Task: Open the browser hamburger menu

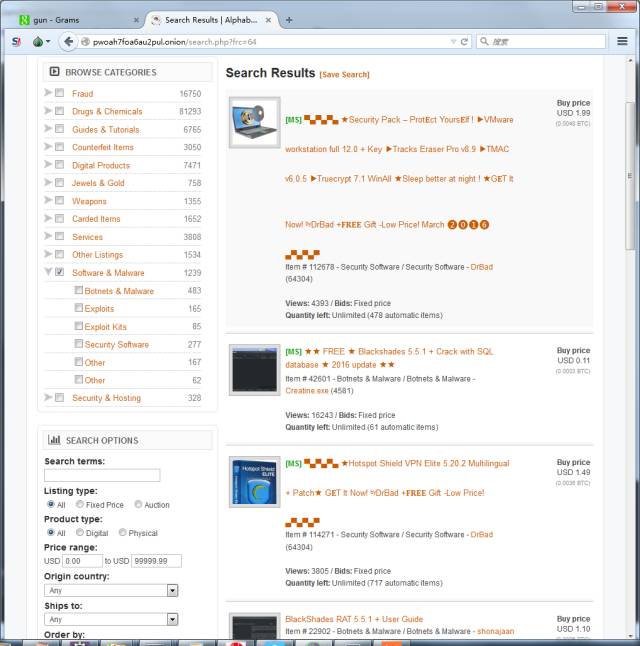Action: click(x=622, y=41)
